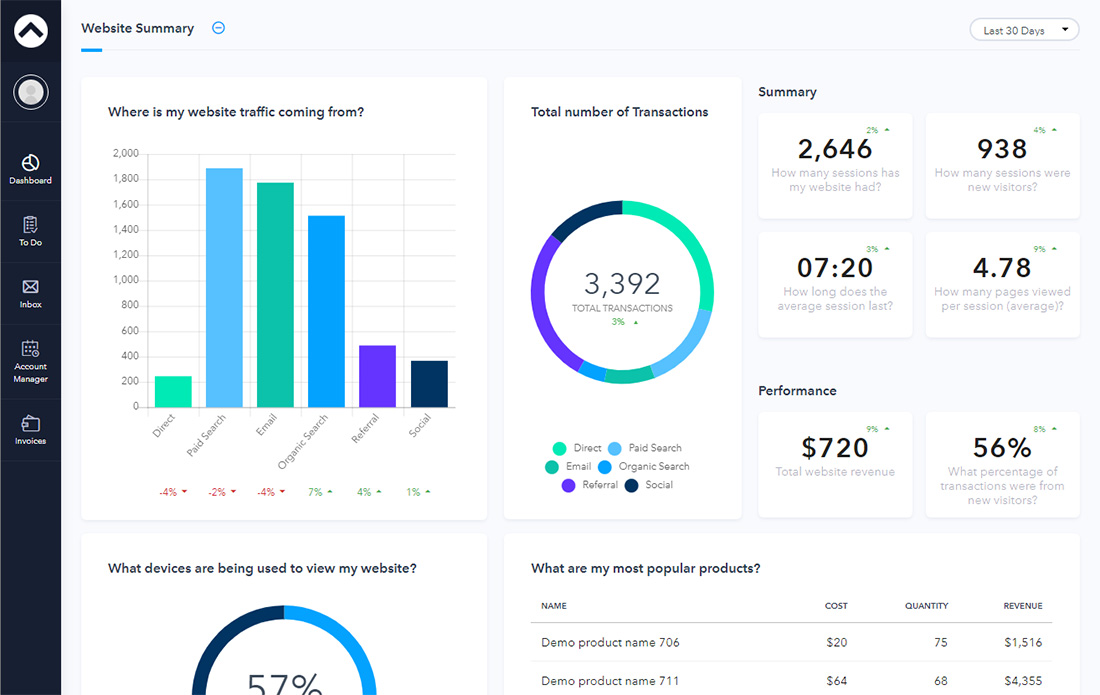Toggle Paid Search legend dot

[615, 449]
